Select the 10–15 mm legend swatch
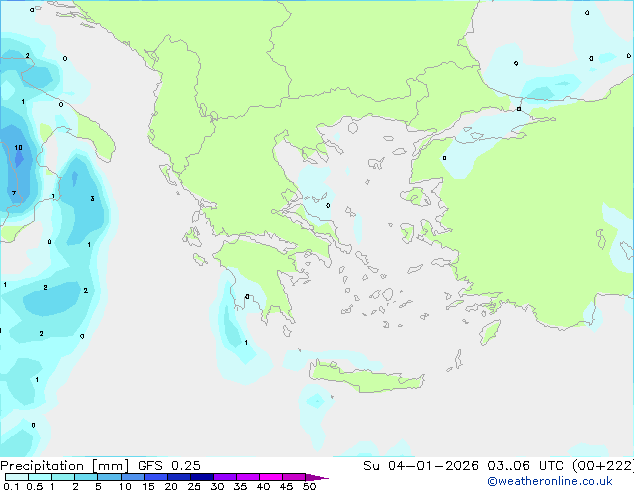Viewport: 634px width, 490px height. (x=132, y=477)
